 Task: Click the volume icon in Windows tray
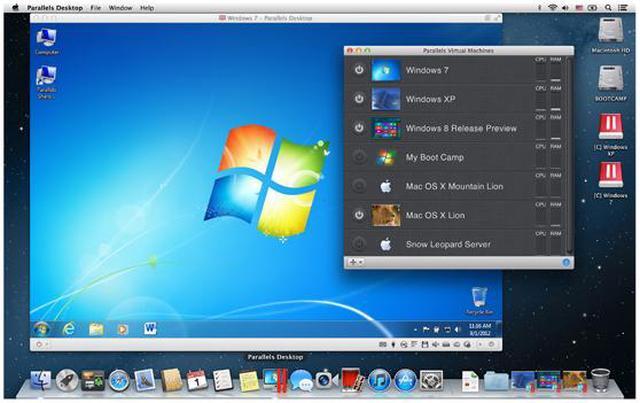(457, 330)
